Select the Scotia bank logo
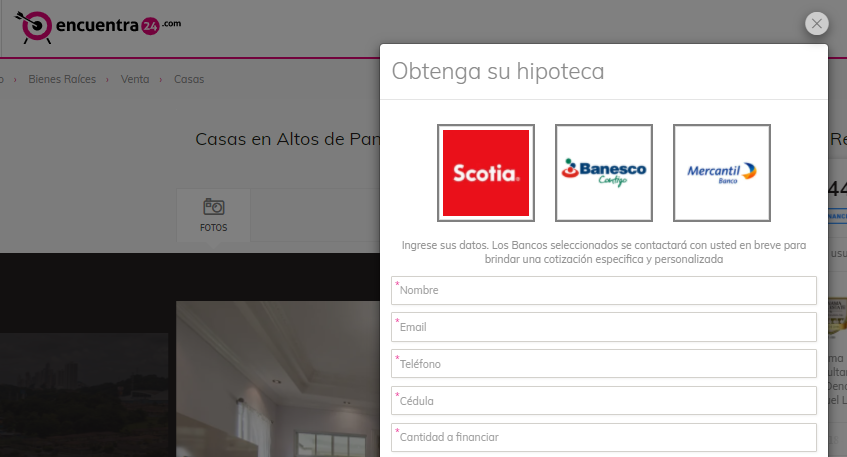 tap(486, 173)
